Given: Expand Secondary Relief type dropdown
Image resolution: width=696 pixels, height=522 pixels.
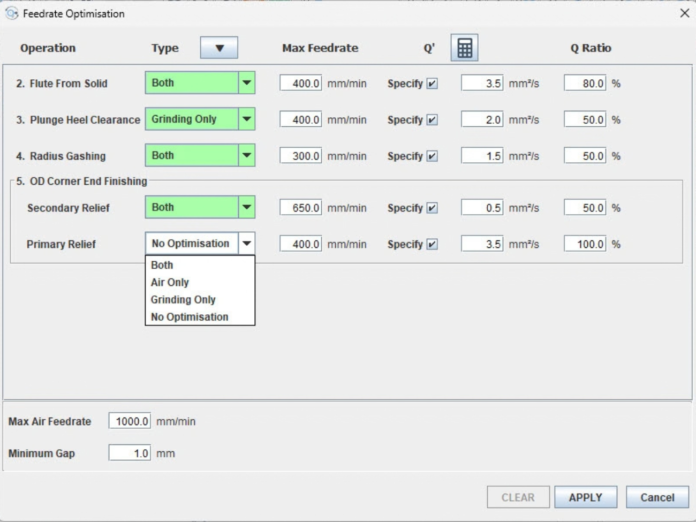Looking at the screenshot, I should point(246,207).
